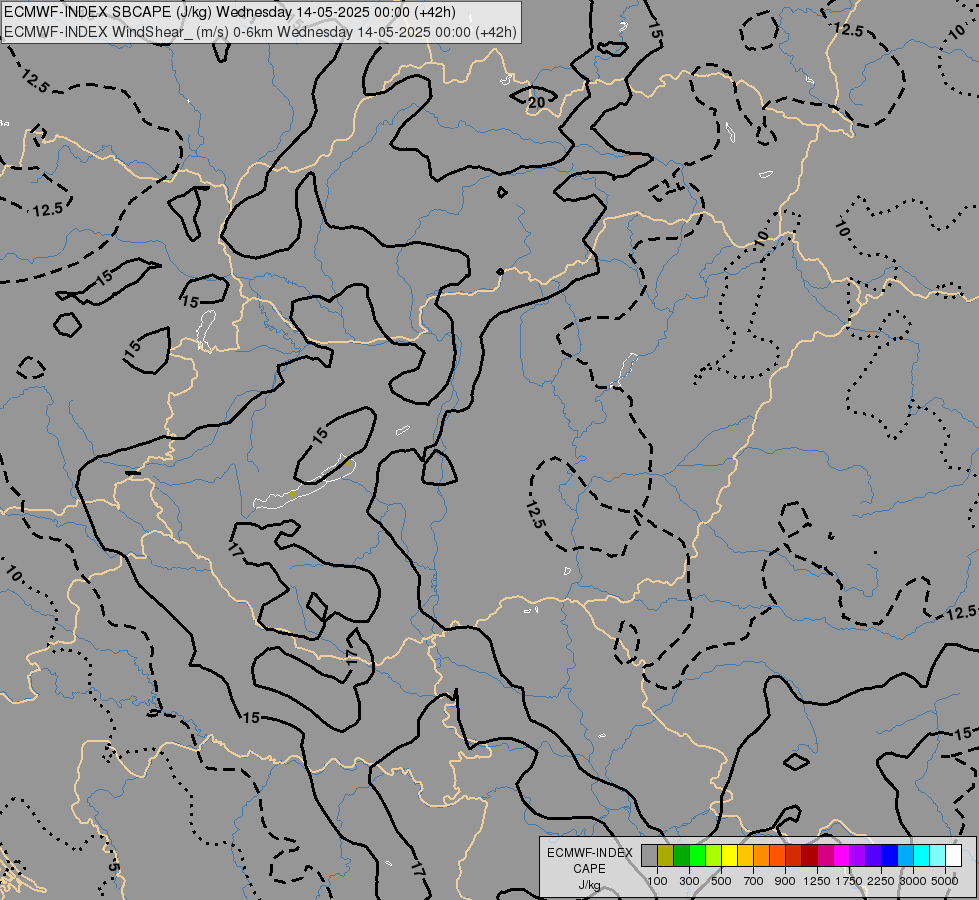Click the dark maroon swatch before 1250
The height and width of the screenshot is (900, 979).
[810, 856]
